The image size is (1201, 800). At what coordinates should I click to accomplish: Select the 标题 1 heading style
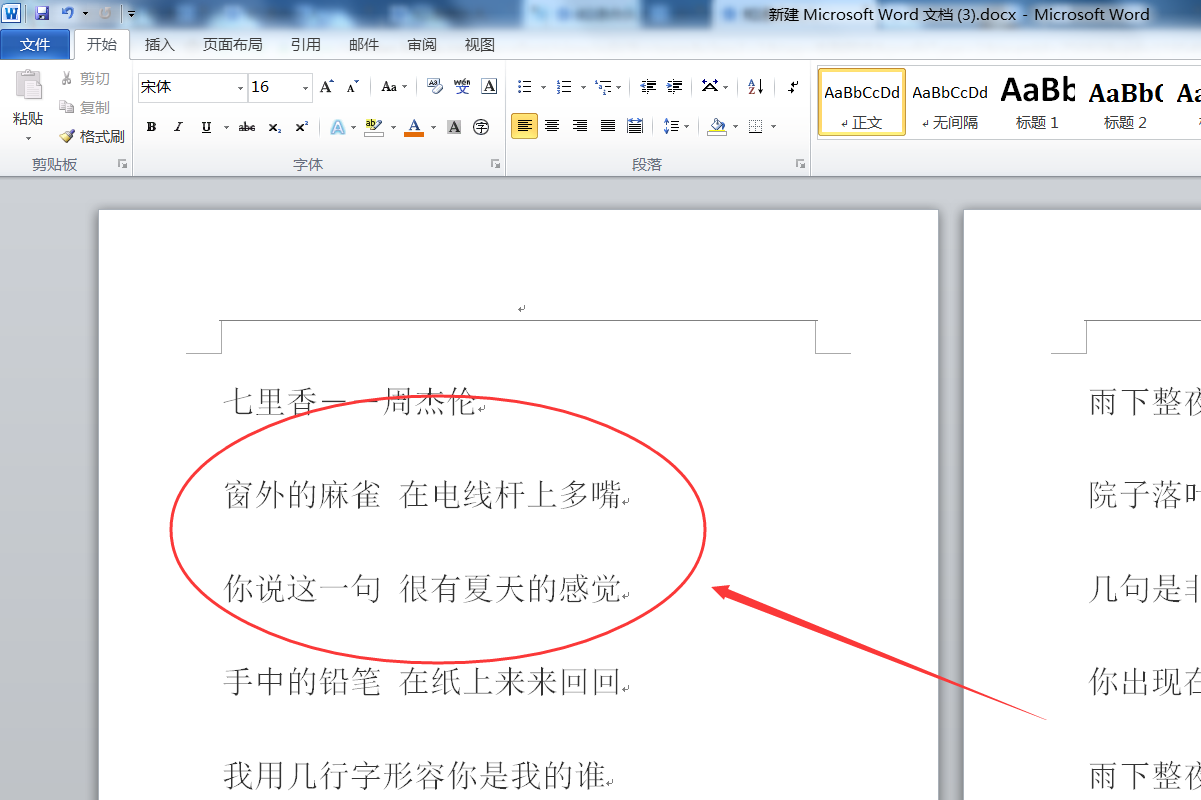click(1037, 102)
